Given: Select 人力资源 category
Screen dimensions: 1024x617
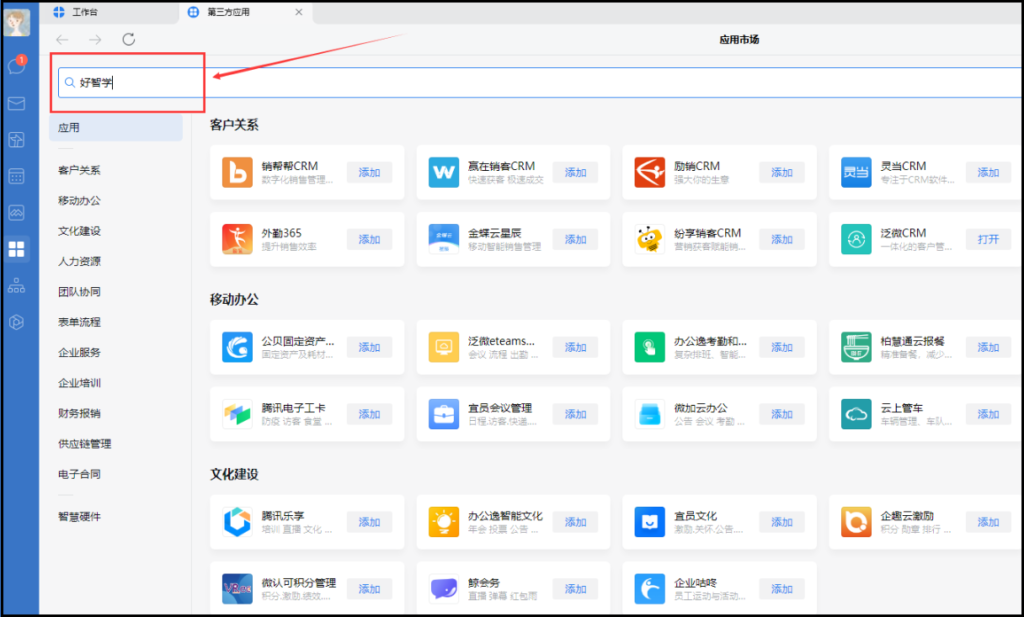Looking at the screenshot, I should pos(79,261).
